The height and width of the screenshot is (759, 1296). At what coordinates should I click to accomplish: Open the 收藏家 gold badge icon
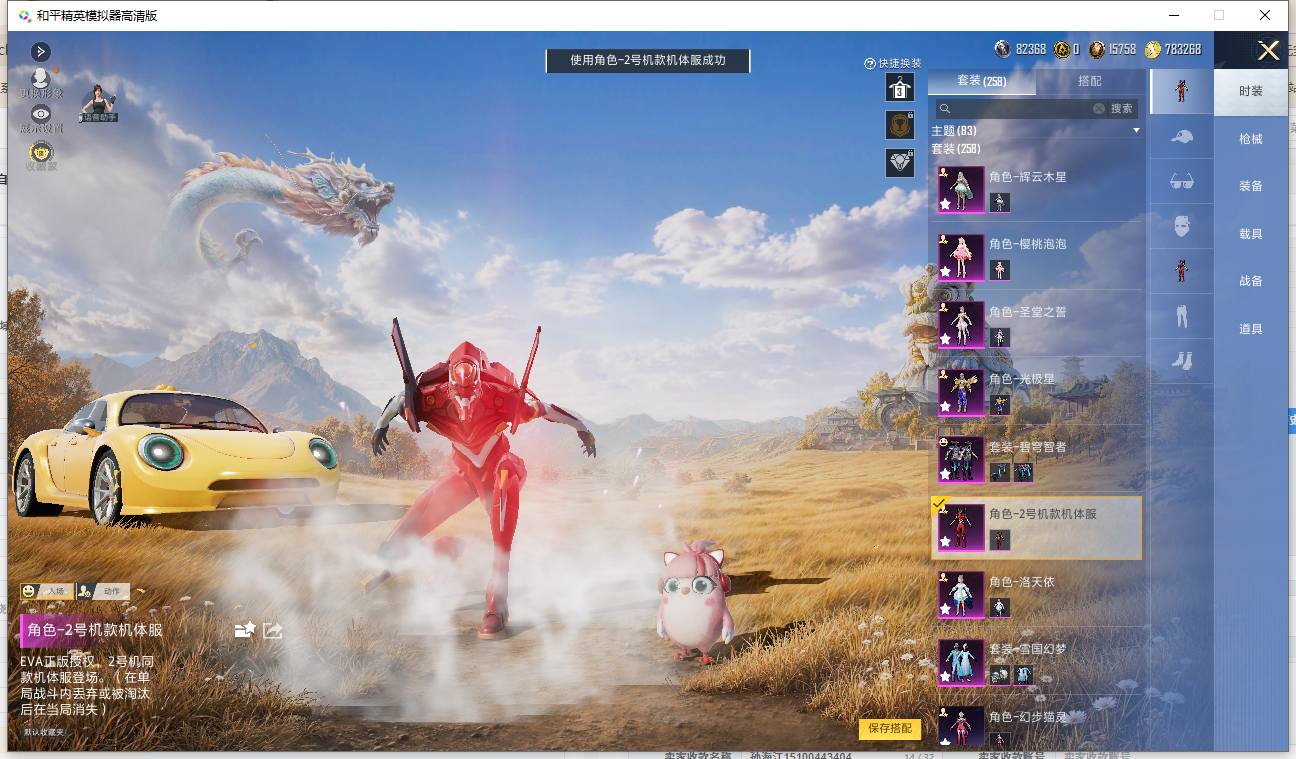(41, 152)
